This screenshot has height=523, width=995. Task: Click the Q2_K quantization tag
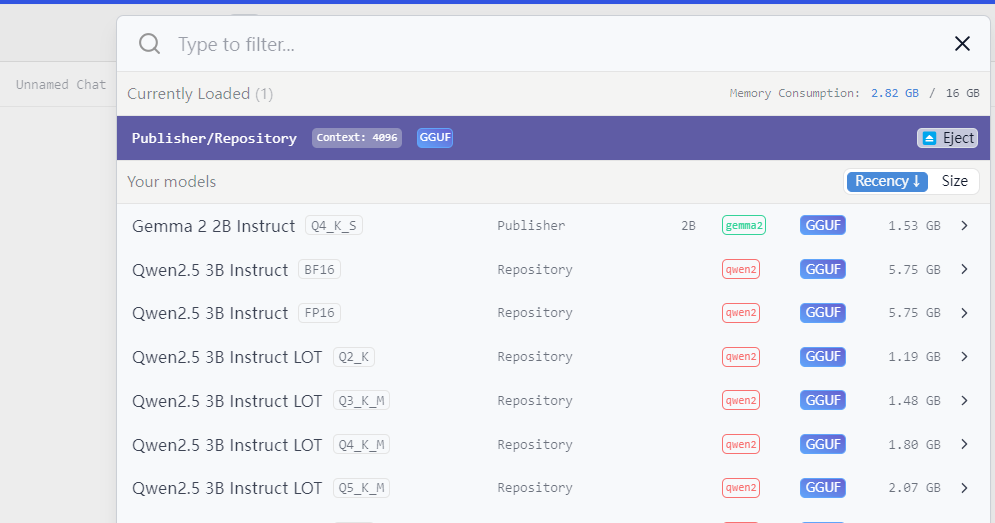click(353, 357)
